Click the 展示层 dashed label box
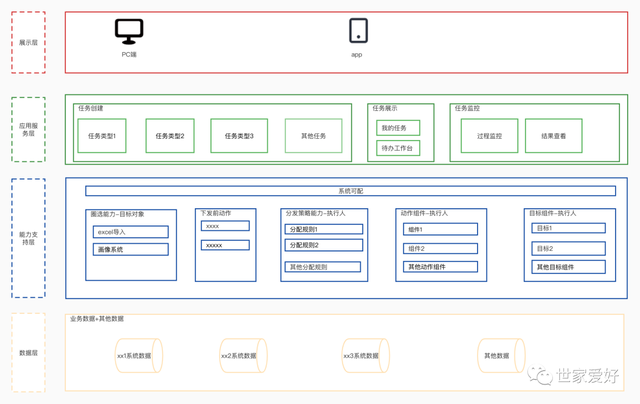This screenshot has height=404, width=640. 28,42
